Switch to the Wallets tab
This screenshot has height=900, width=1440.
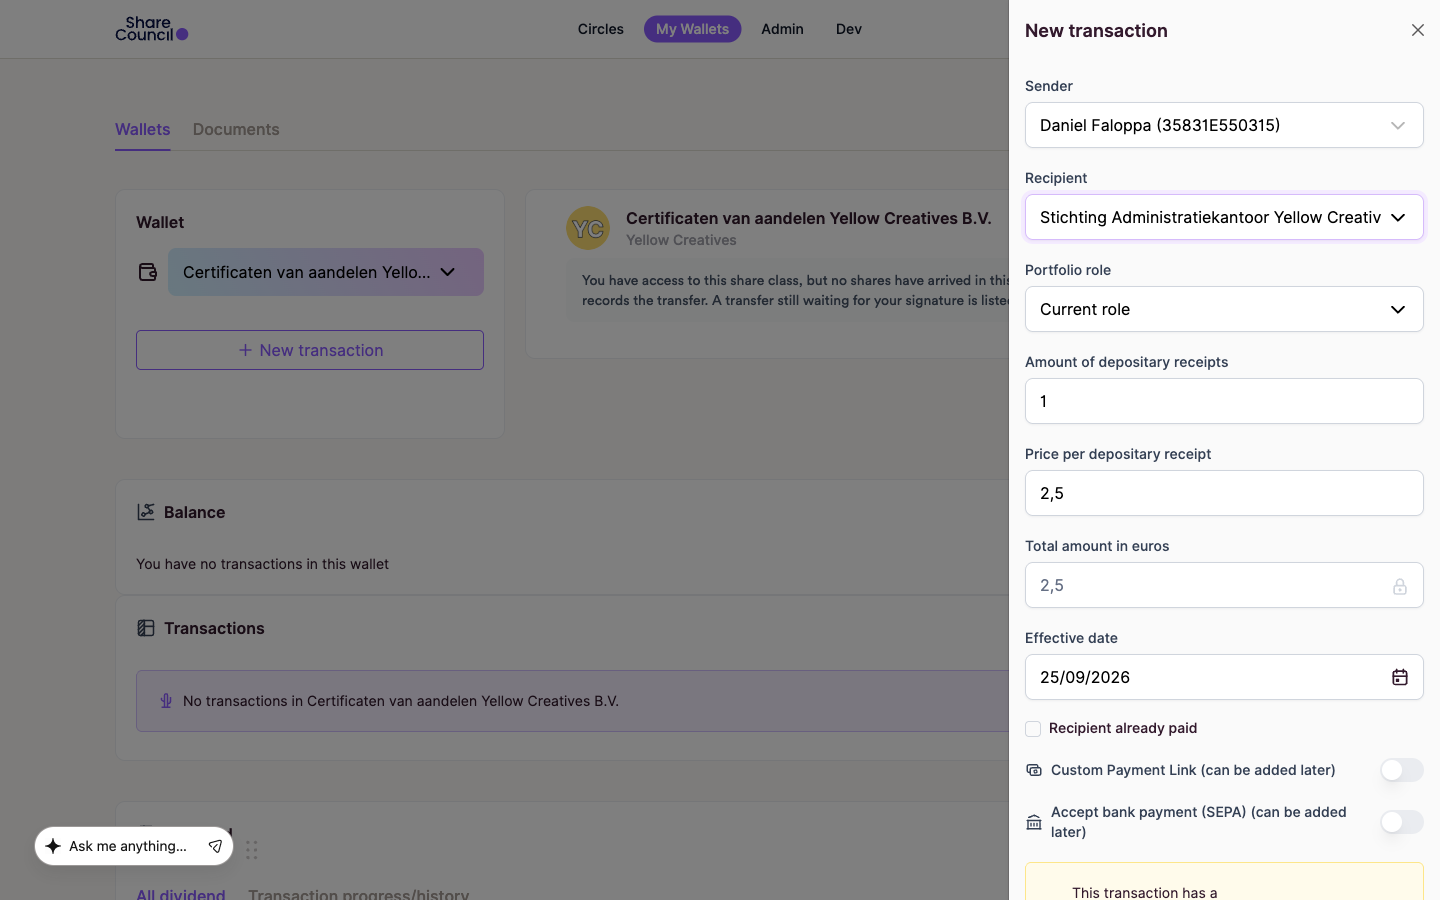tap(143, 130)
